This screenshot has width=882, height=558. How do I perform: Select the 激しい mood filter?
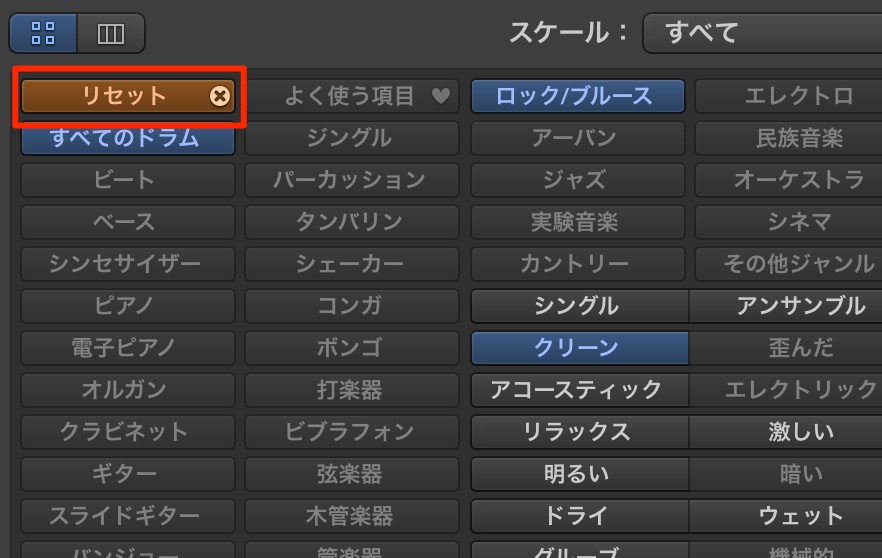click(786, 432)
